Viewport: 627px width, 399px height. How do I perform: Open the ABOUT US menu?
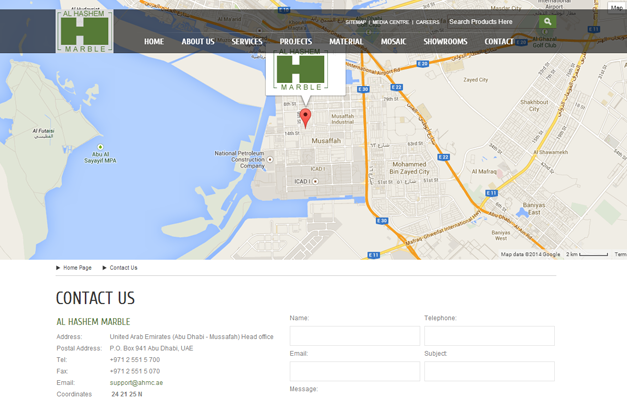pos(198,42)
